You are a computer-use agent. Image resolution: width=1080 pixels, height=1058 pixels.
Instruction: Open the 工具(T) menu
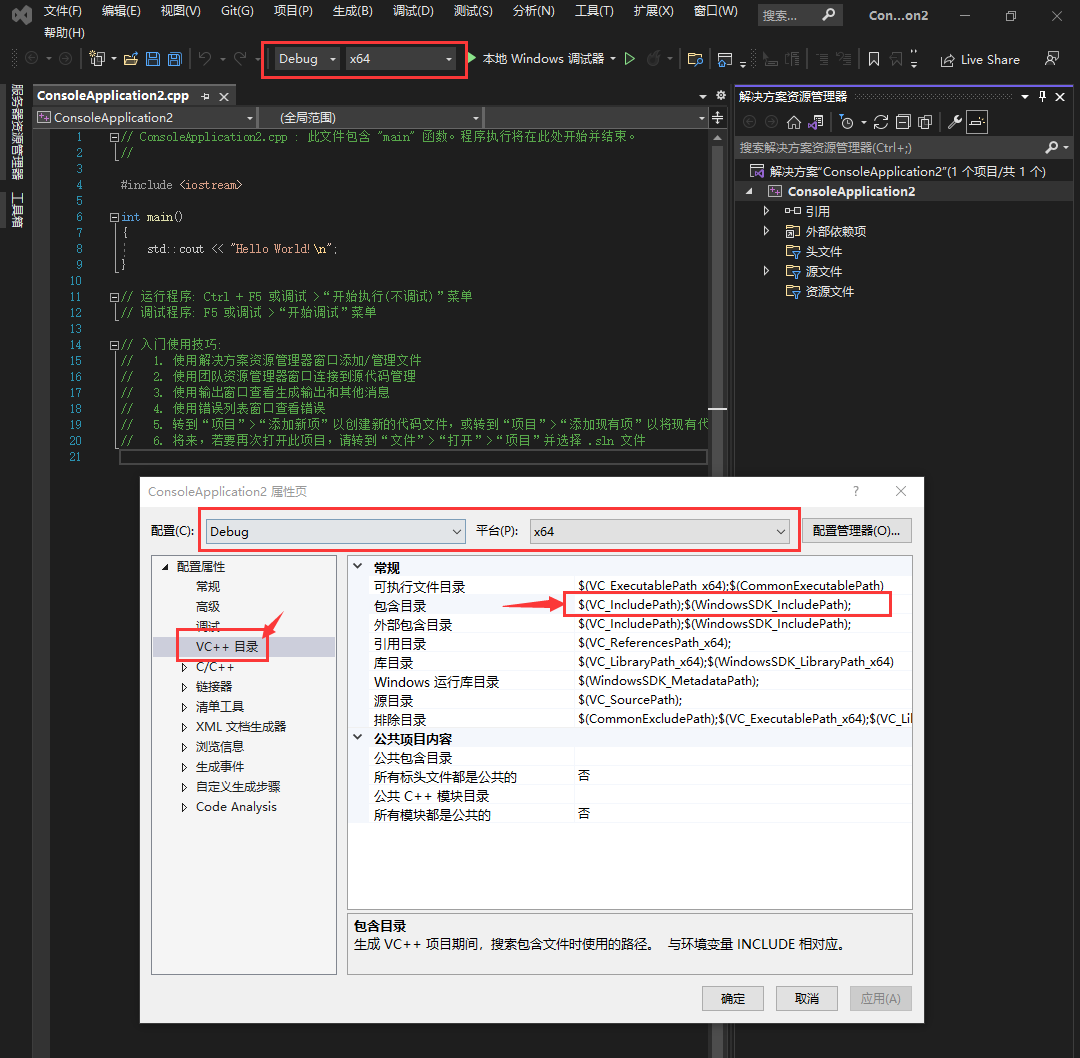[594, 11]
